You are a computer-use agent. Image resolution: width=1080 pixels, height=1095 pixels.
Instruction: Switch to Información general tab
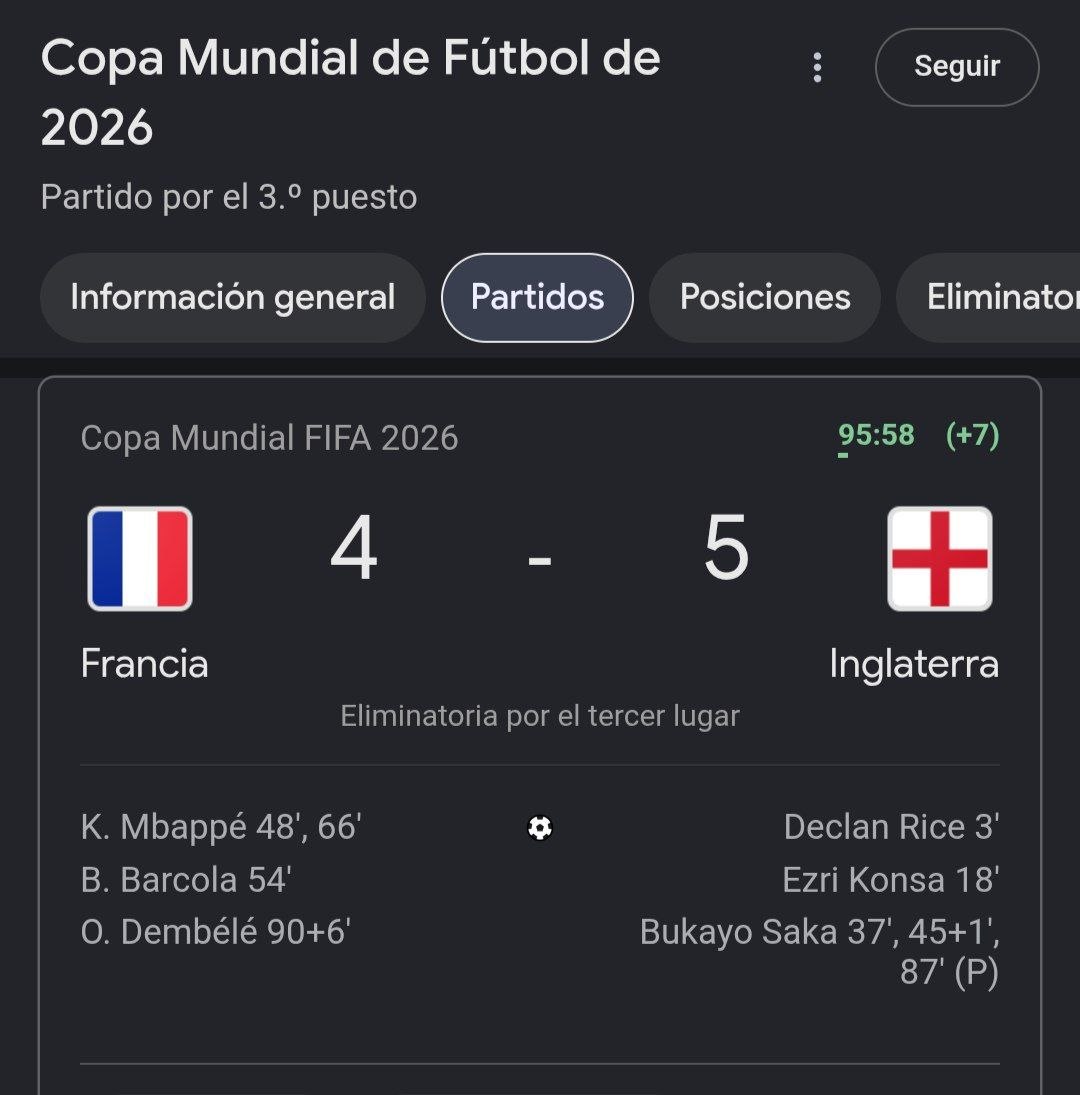click(x=233, y=297)
